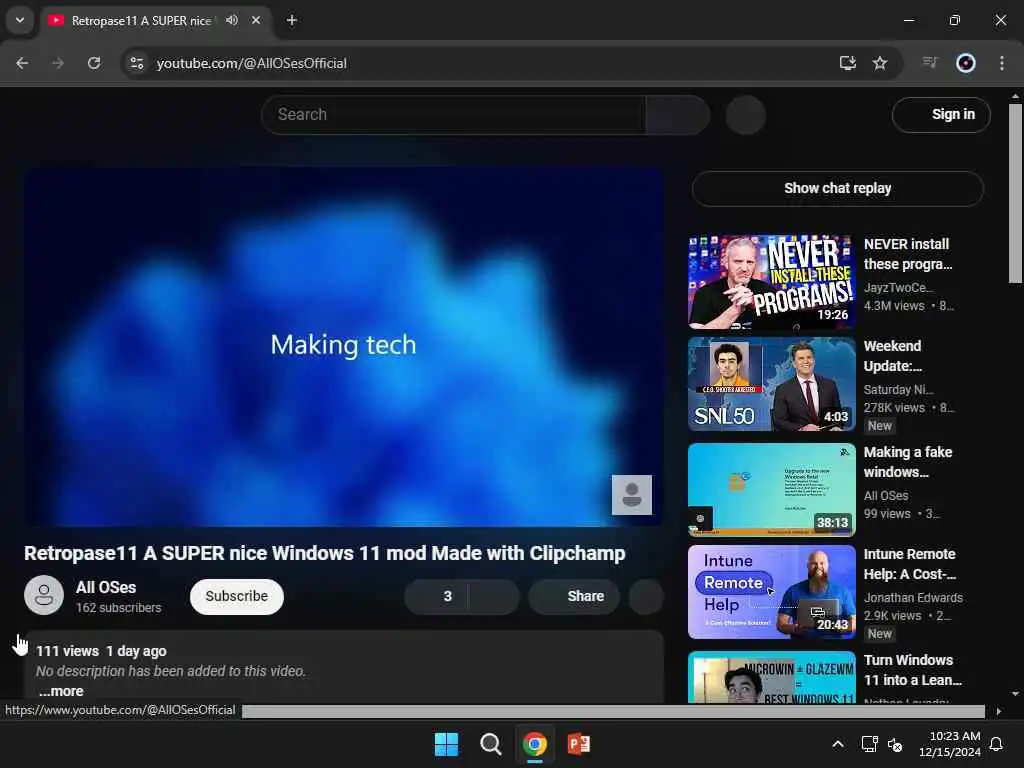This screenshot has height=768, width=1024.
Task: Click the NEVER install these progra... title
Action: (x=908, y=254)
